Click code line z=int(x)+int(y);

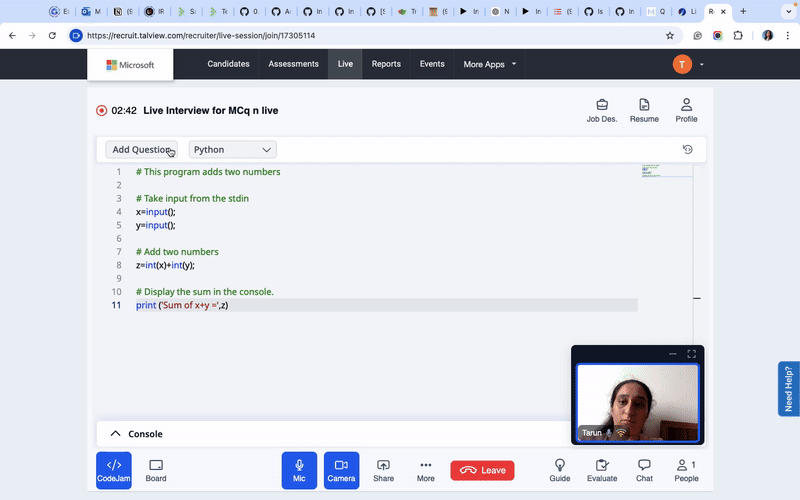click(x=165, y=265)
